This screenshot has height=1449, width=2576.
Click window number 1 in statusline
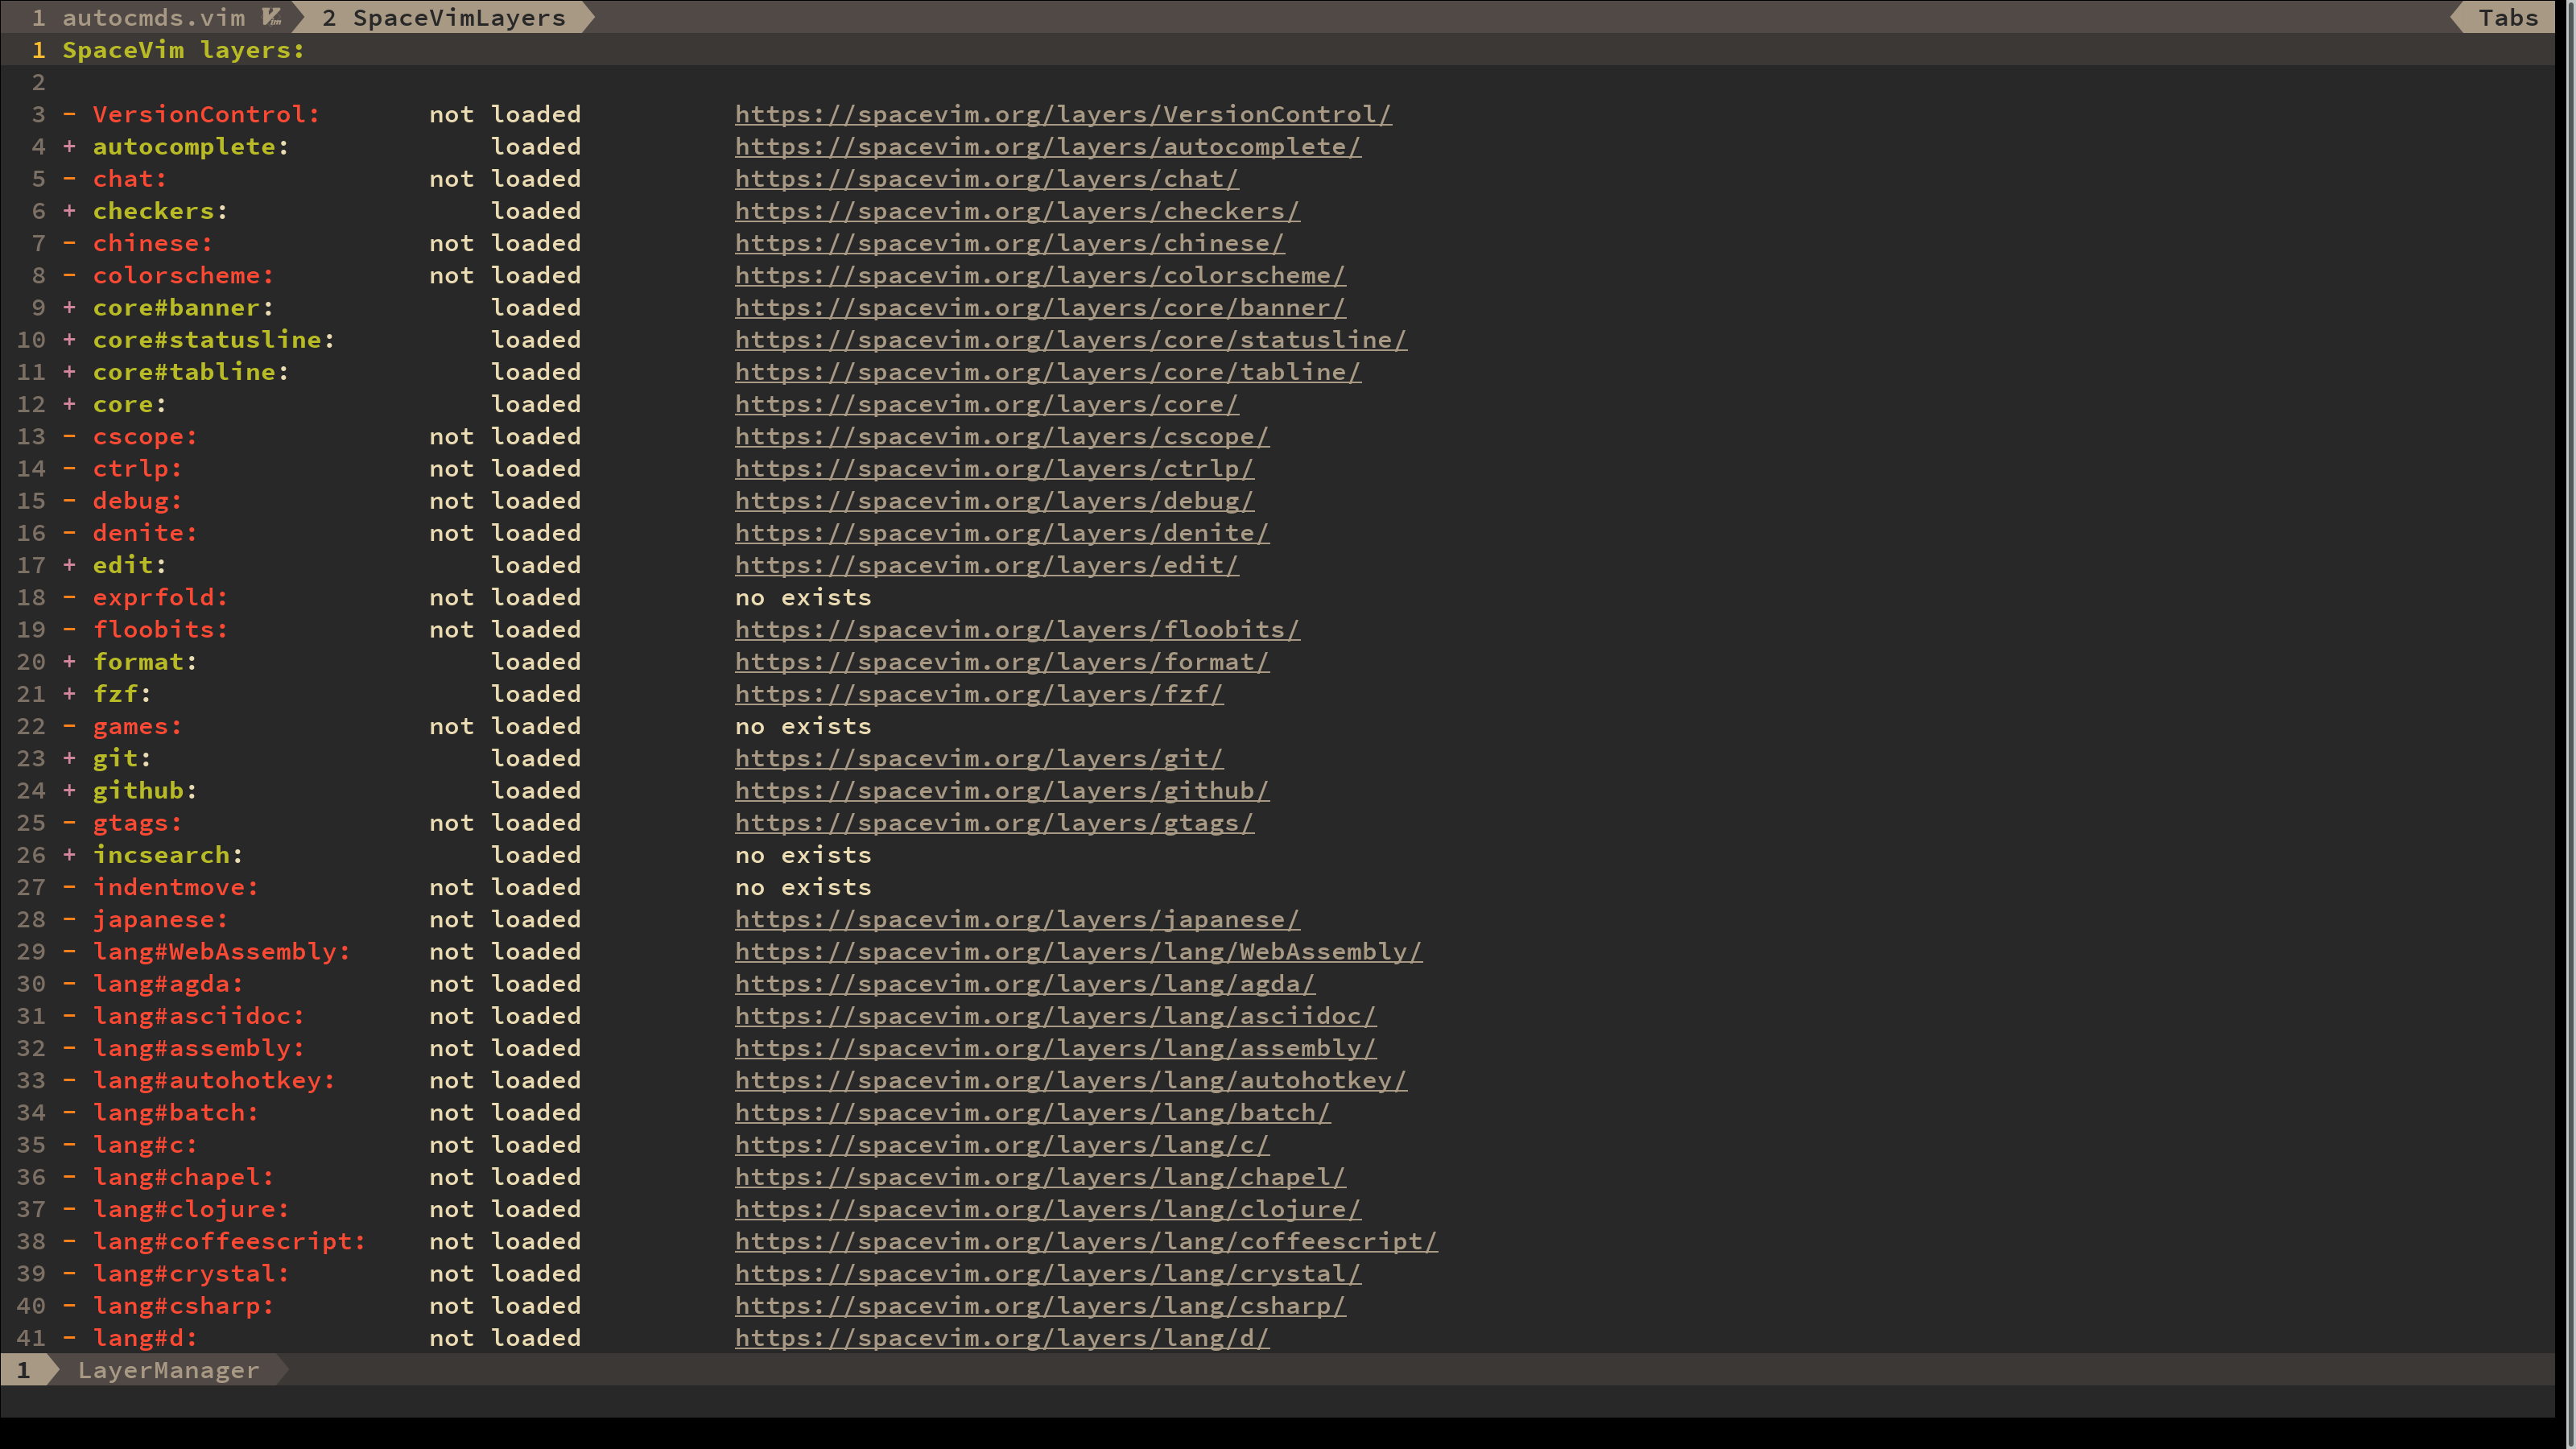click(23, 1370)
